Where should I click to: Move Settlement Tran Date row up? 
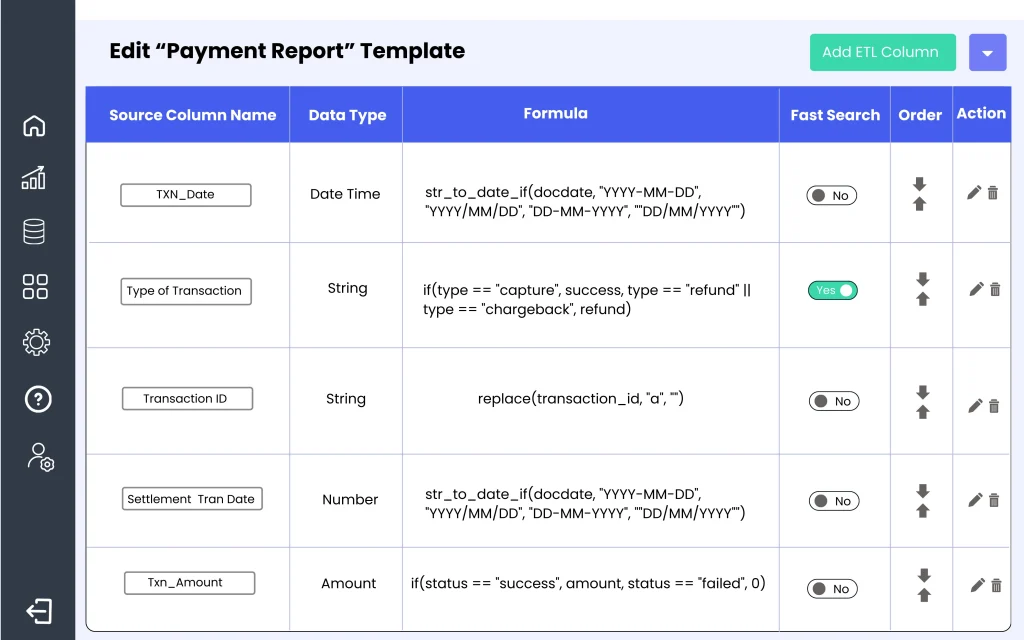pyautogui.click(x=922, y=511)
